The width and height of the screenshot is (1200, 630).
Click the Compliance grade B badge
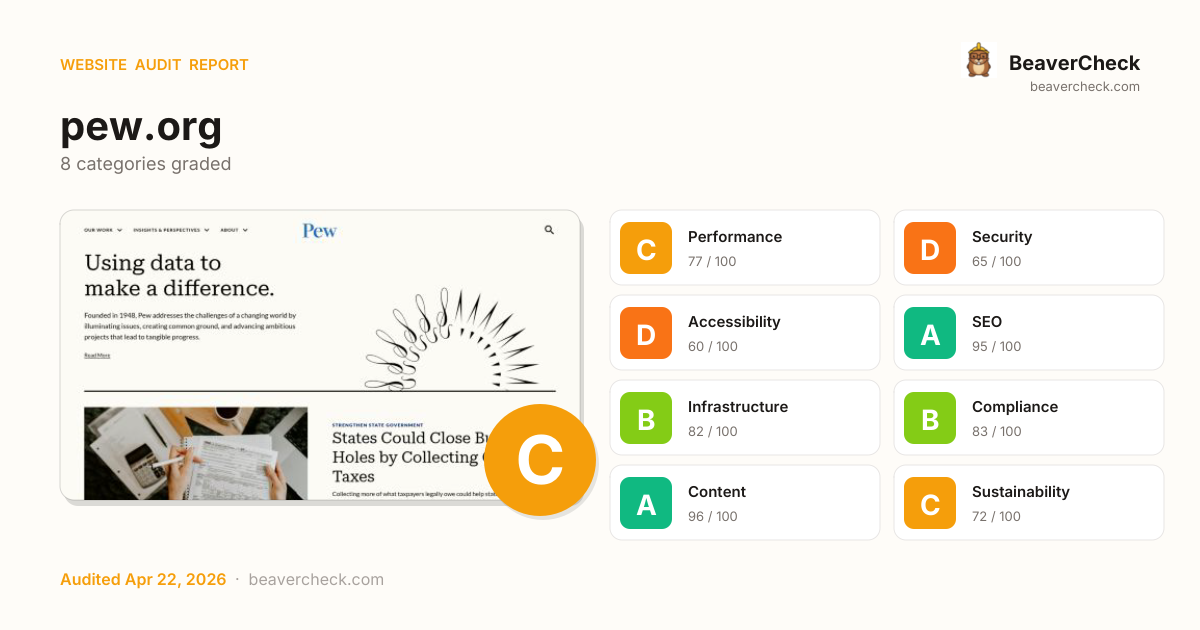(930, 418)
